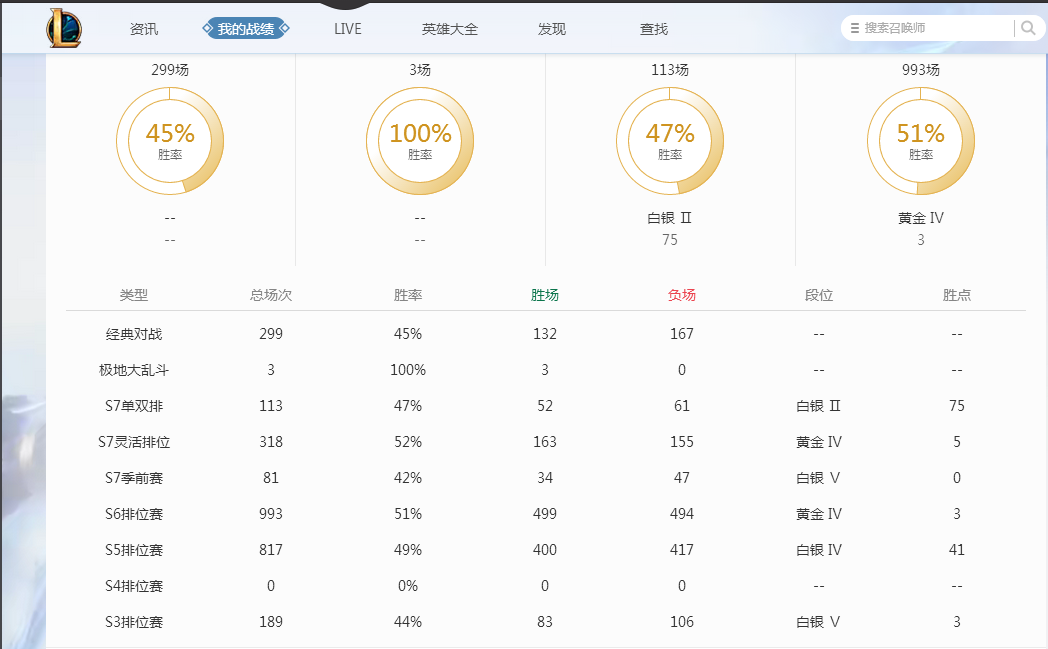The image size is (1048, 649).
Task: Click the 段位 column header
Action: [819, 295]
